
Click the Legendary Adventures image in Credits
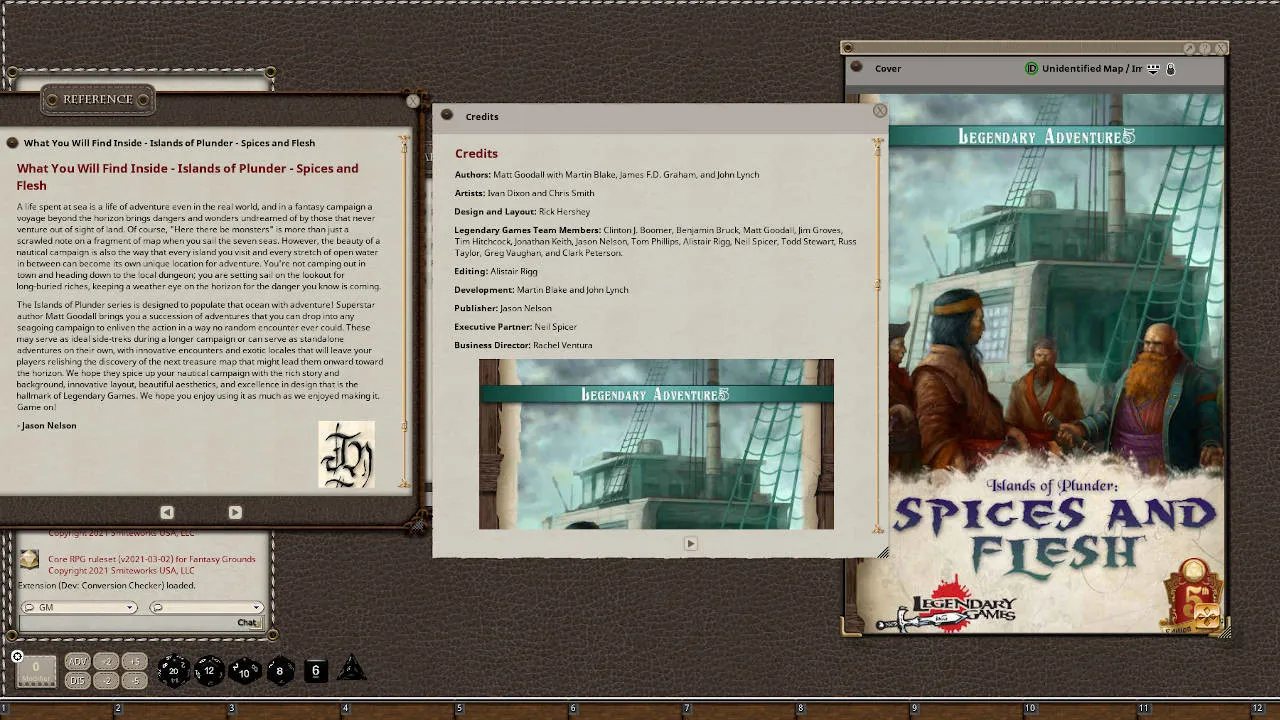(x=656, y=444)
